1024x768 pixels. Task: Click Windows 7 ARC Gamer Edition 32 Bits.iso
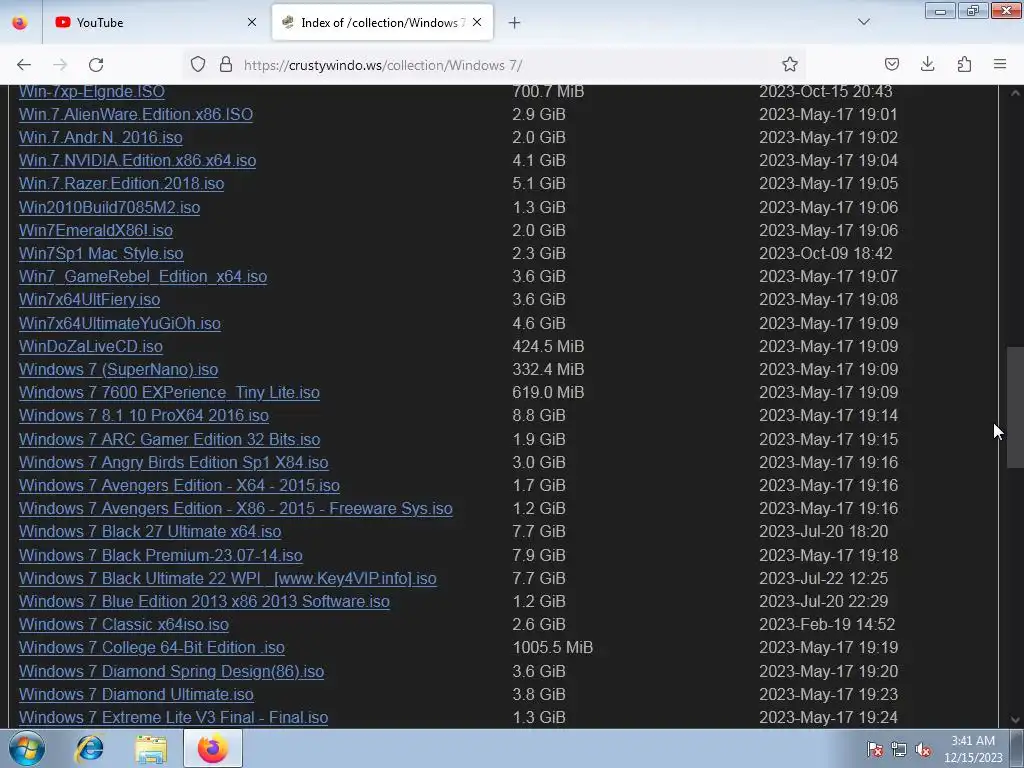(x=169, y=440)
